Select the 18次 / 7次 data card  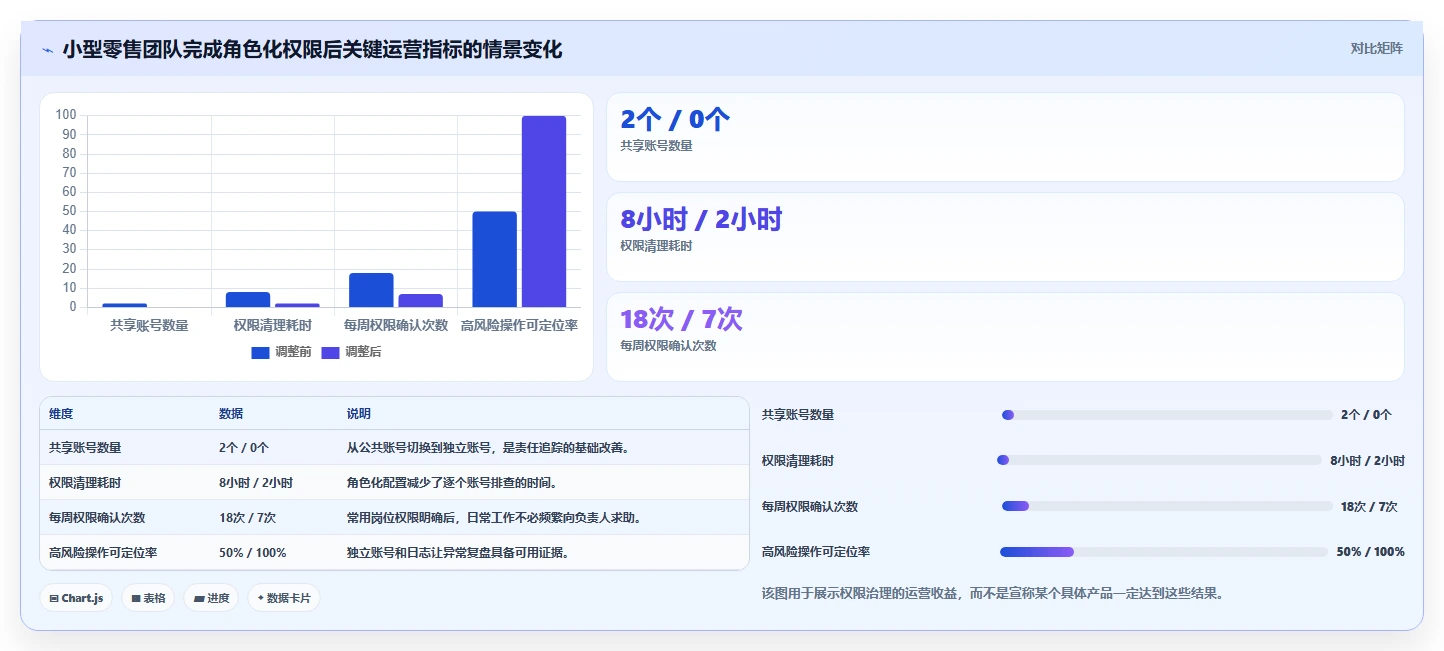(1005, 337)
